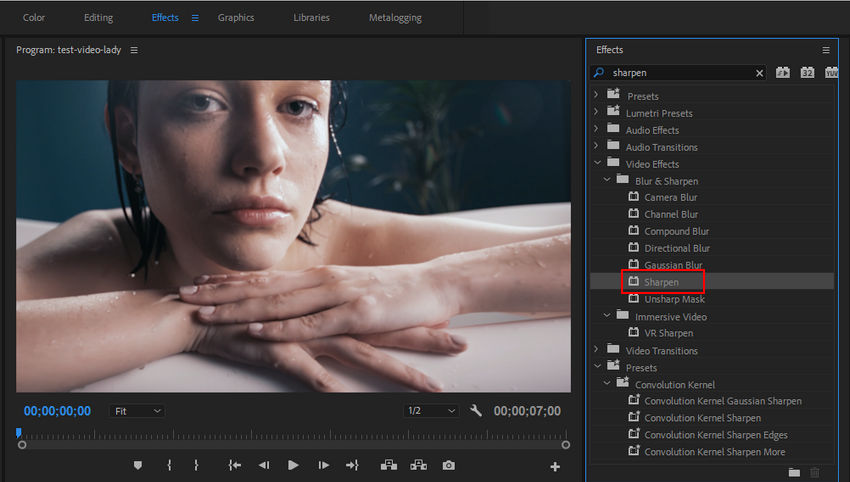Screen dimensions: 850x482
Task: Play the program video
Action: tap(293, 465)
